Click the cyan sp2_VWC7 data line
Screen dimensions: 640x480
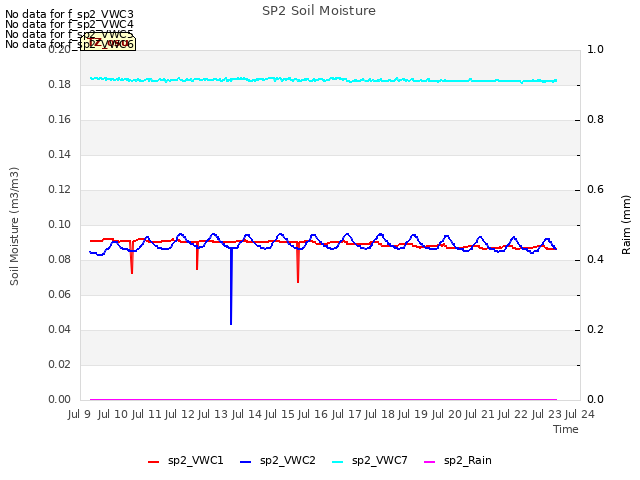(x=323, y=80)
